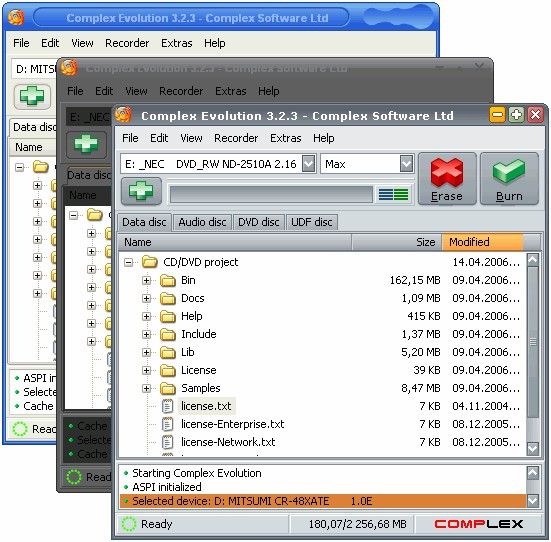
Task: Click the 180,07/2 256,68 MB status text
Action: [358, 524]
